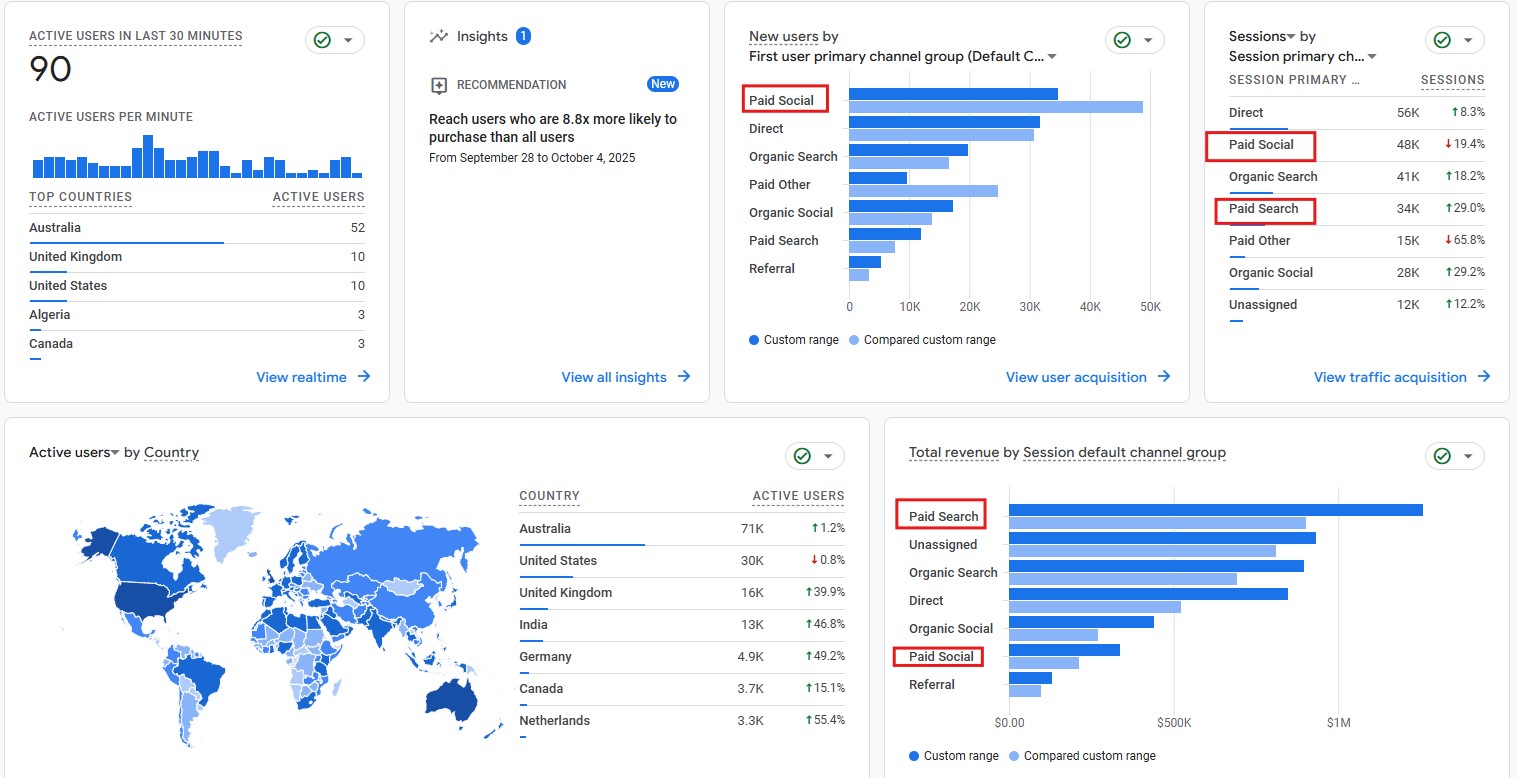The width and height of the screenshot is (1517, 778).
Task: Click the arrow icon beside View realtime
Action: pos(365,377)
